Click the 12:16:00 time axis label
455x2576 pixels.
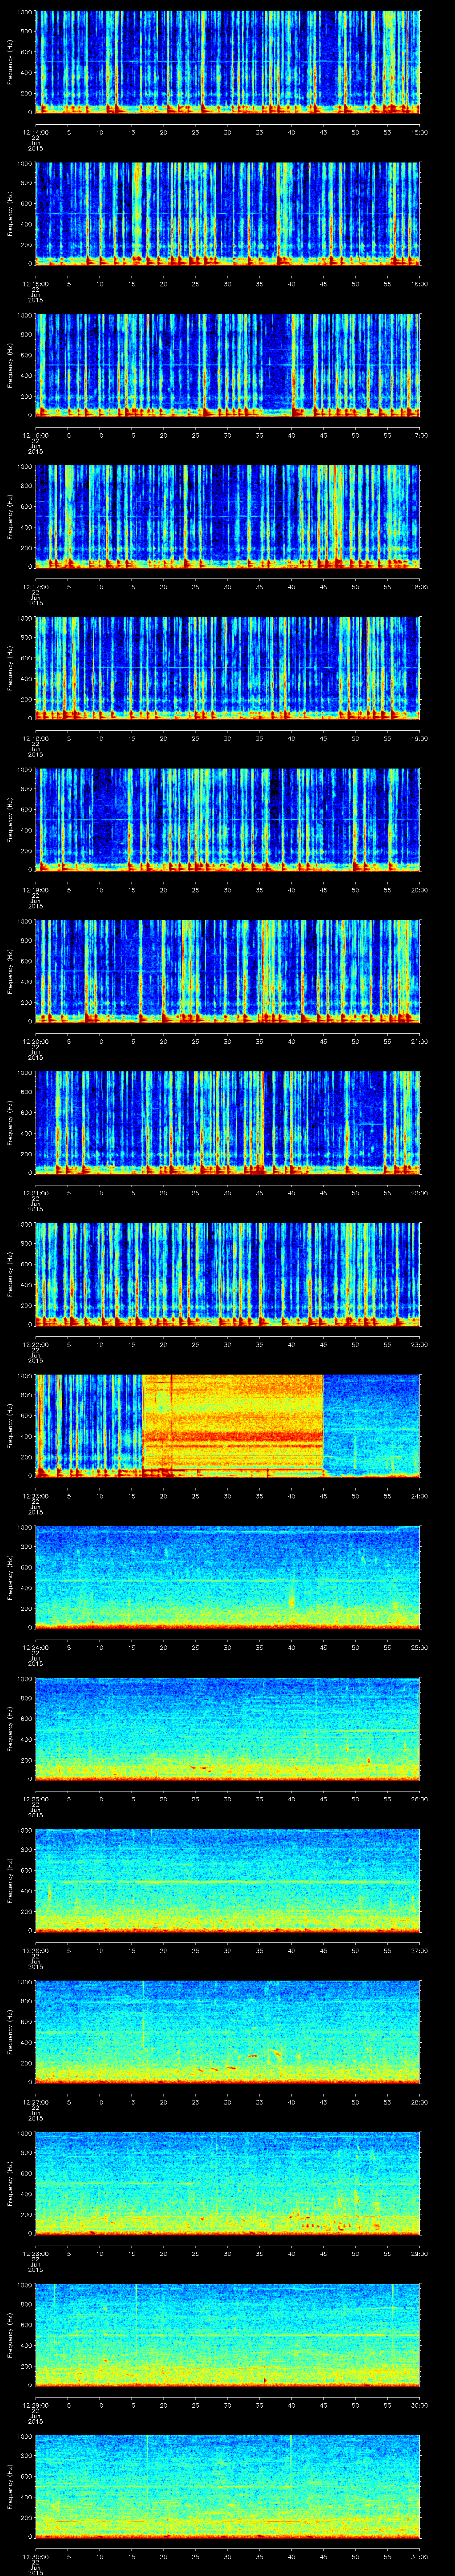click(x=35, y=436)
